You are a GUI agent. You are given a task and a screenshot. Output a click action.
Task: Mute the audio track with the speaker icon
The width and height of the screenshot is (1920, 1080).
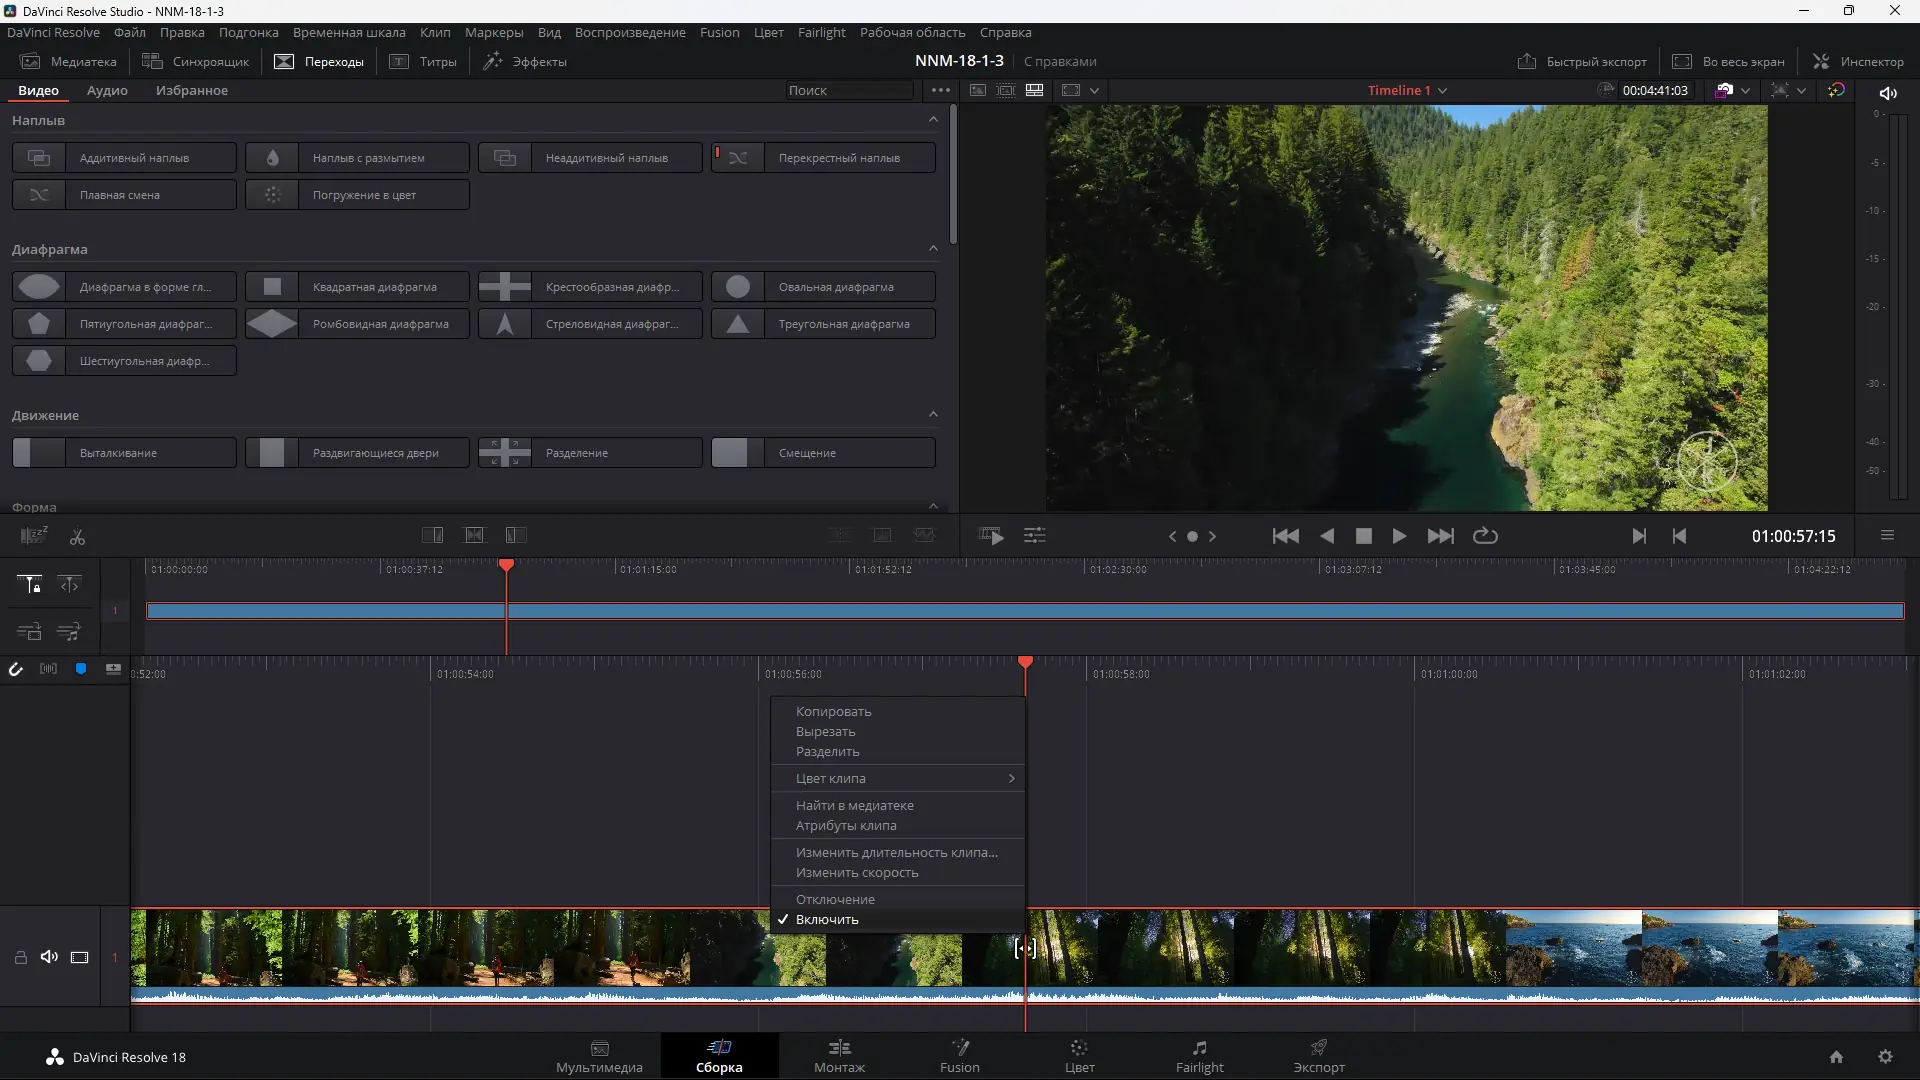coord(49,957)
